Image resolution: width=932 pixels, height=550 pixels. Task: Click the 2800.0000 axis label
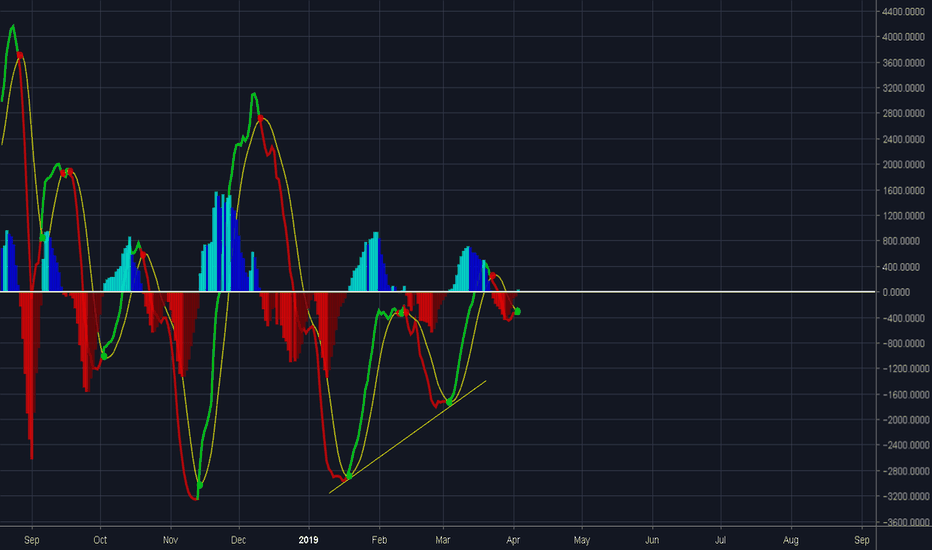click(x=903, y=113)
